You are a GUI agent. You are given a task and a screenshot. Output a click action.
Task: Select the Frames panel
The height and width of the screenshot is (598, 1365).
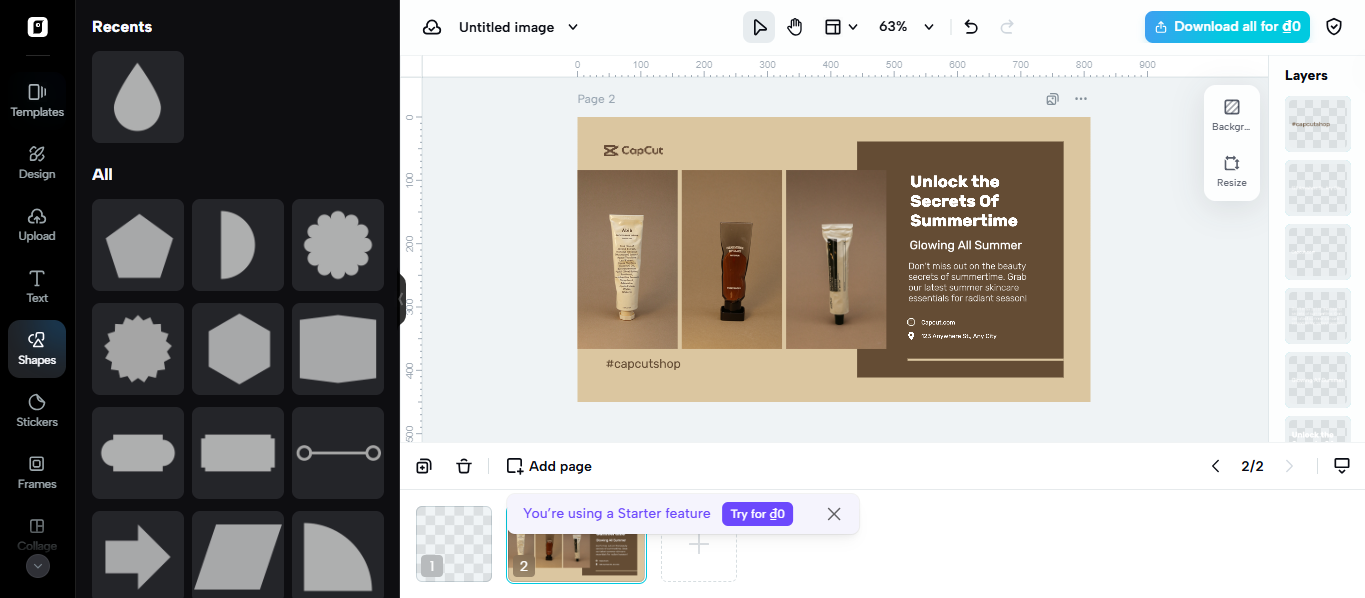[36, 473]
